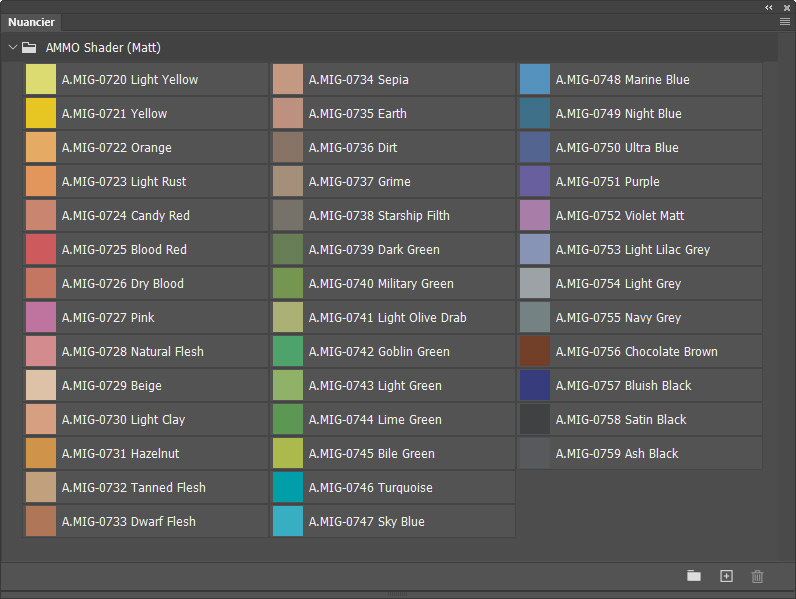Close the Nuancier panel with X
This screenshot has height=599, width=796.
[787, 8]
